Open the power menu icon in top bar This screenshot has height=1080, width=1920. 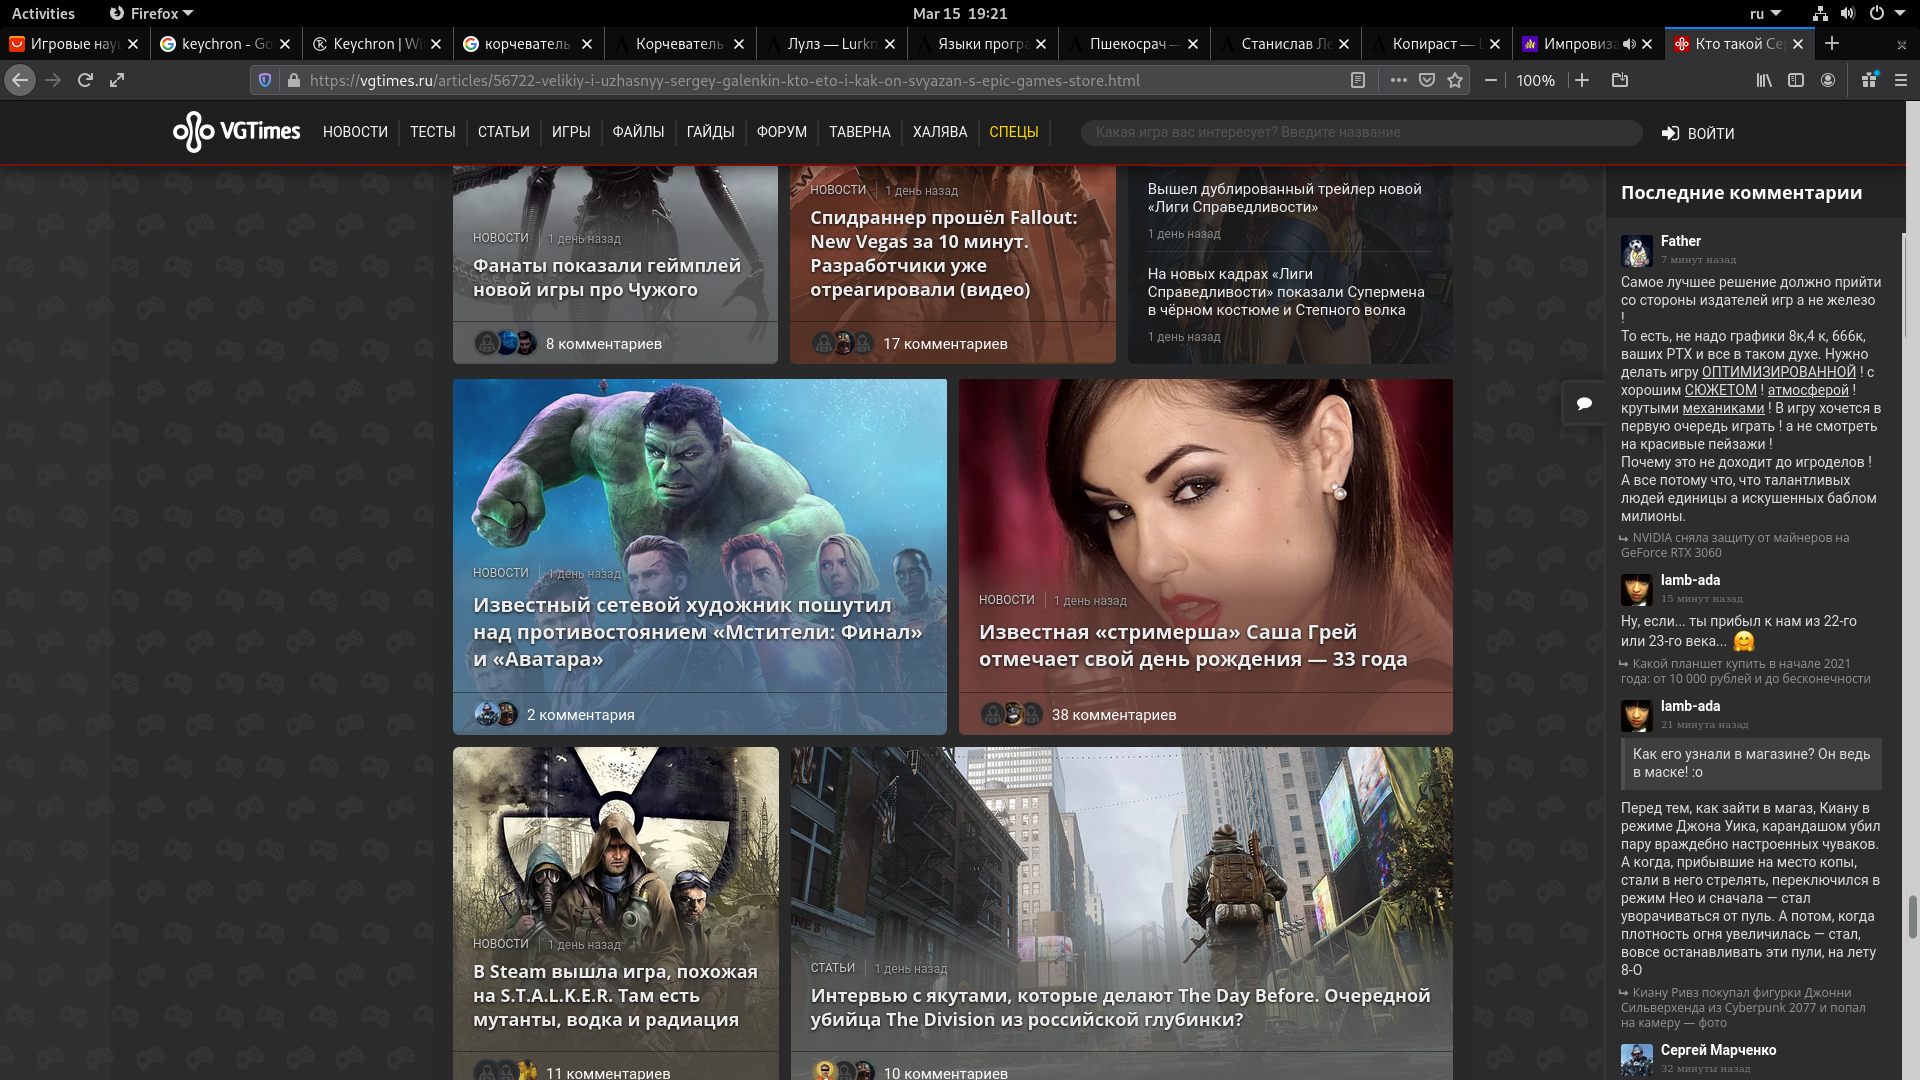point(1876,13)
